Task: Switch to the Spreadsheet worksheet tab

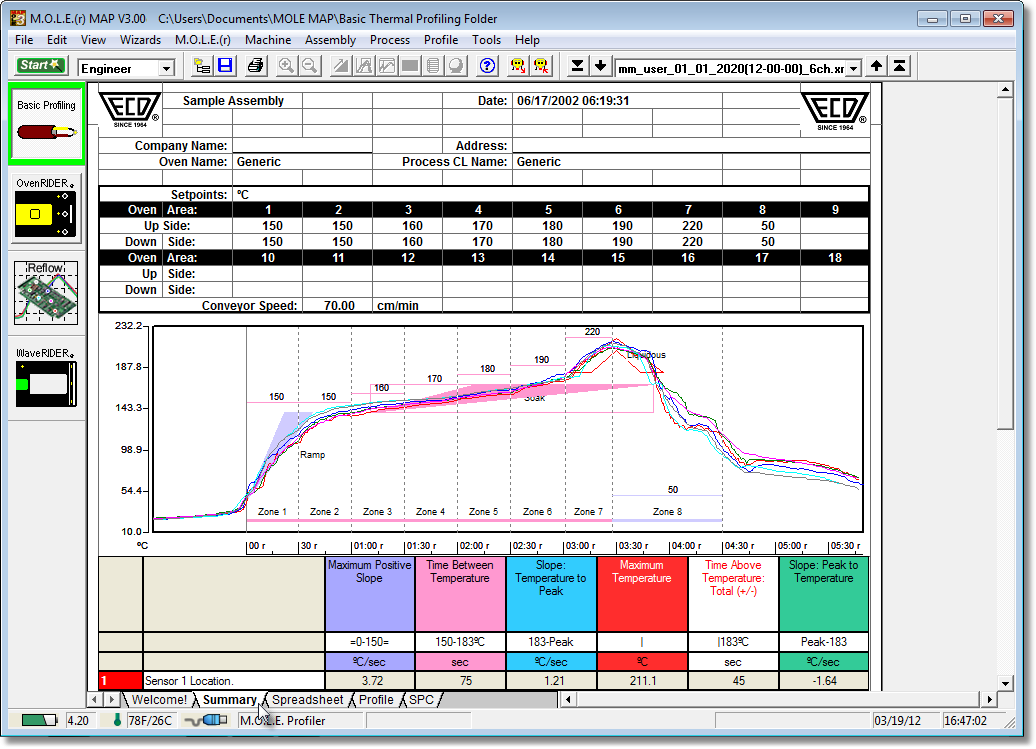Action: pyautogui.click(x=307, y=699)
